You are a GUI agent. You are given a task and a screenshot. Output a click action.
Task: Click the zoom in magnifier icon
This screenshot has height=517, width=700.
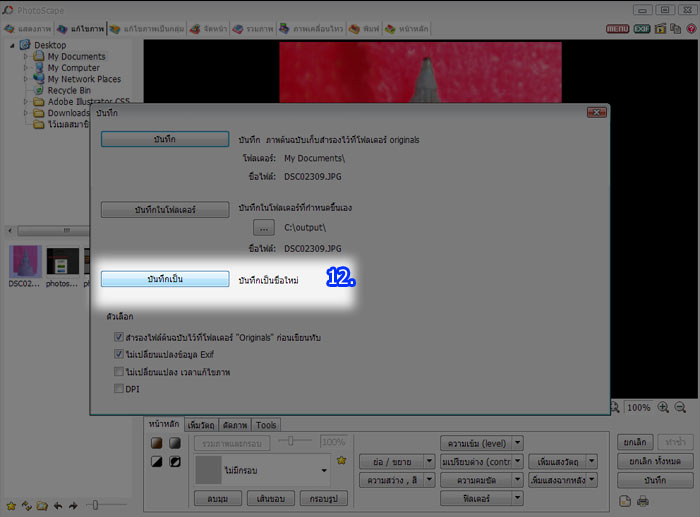[x=662, y=407]
